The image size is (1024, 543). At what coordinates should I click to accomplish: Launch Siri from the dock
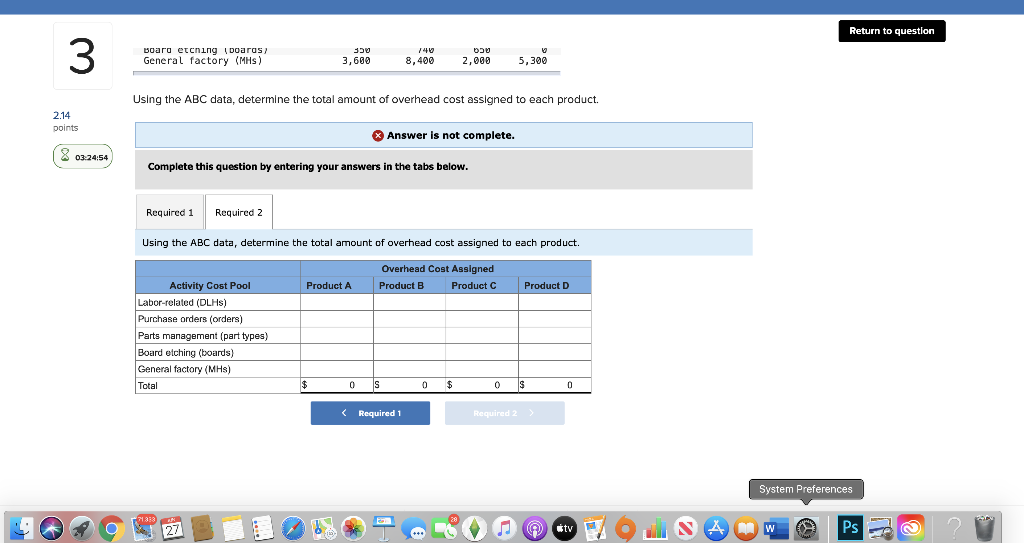coord(52,528)
